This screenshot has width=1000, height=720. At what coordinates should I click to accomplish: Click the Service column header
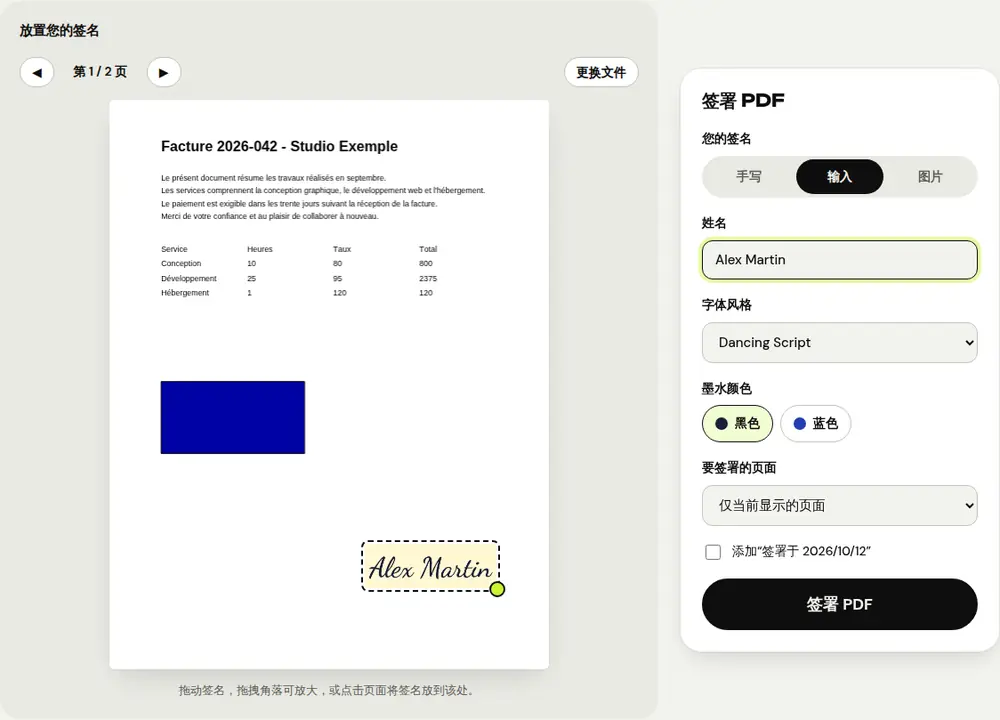pos(174,249)
